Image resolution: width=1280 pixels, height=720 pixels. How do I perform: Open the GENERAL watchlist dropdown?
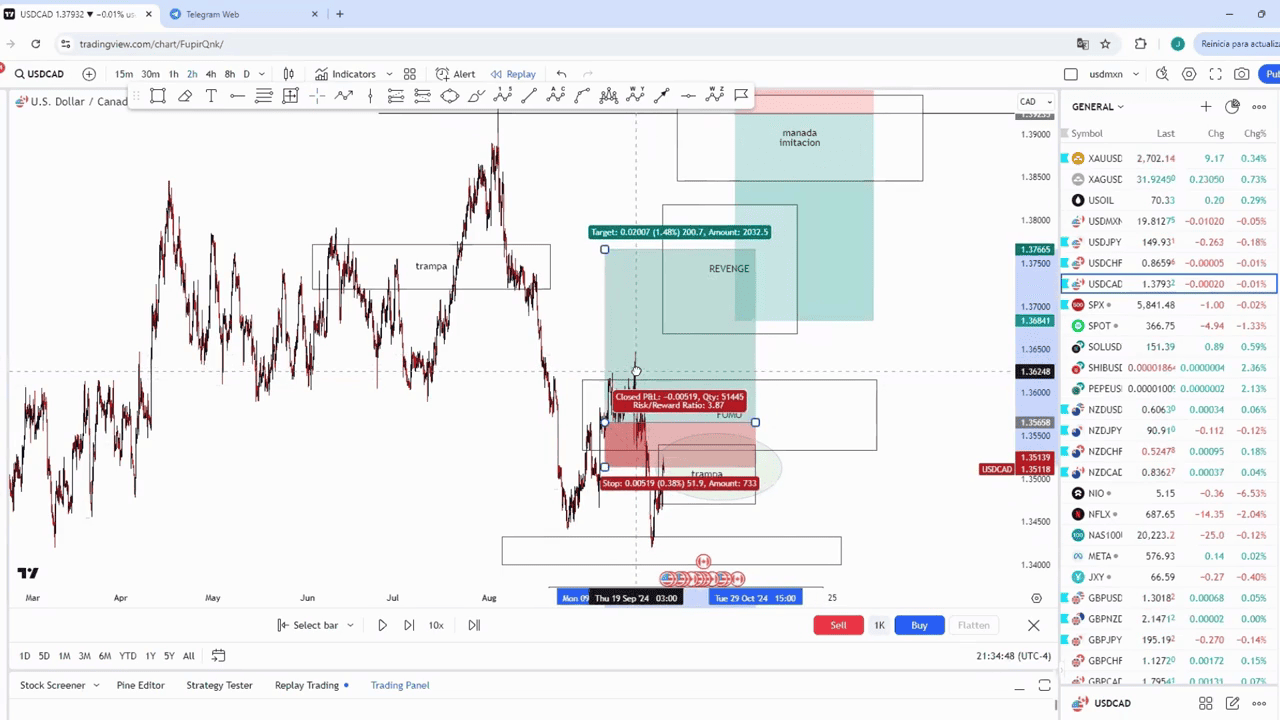pos(1098,107)
